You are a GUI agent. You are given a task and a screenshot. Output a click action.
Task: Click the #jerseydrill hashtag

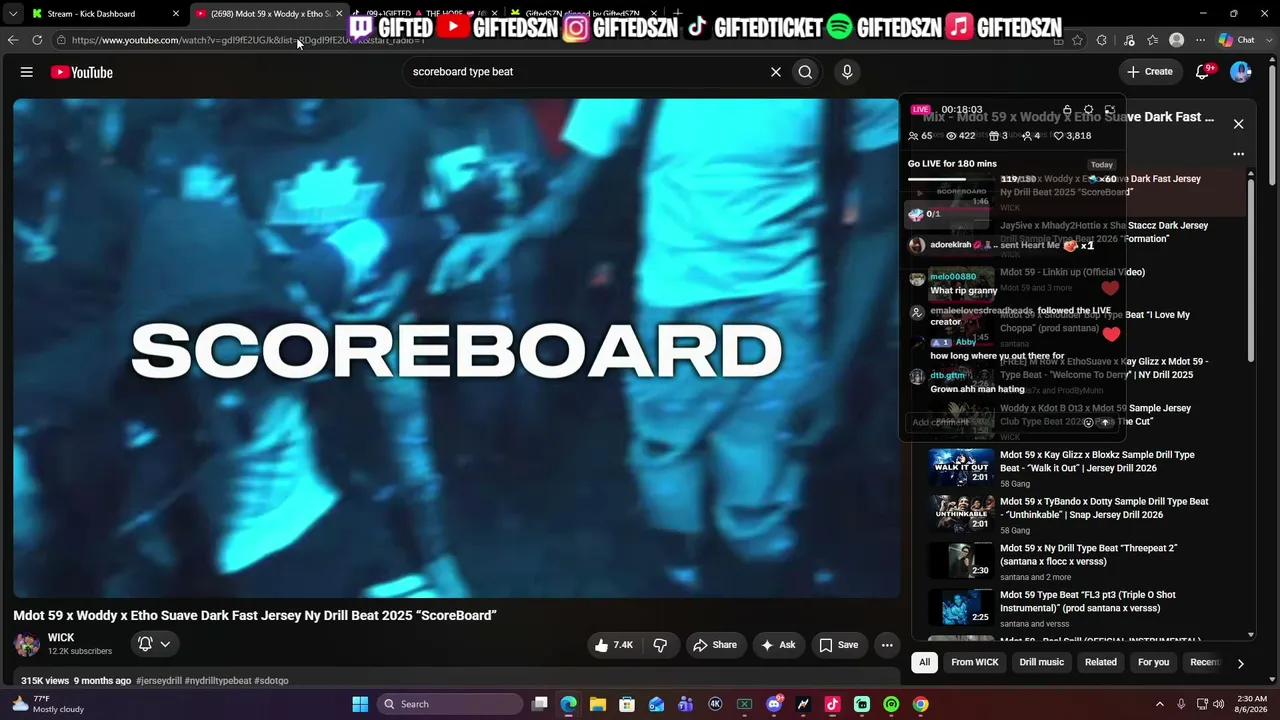pos(159,681)
